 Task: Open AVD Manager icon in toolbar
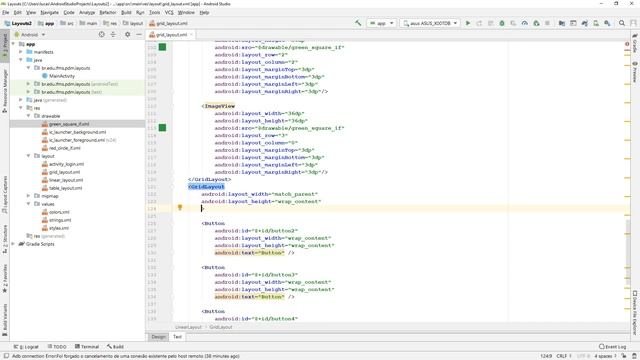click(x=596, y=23)
